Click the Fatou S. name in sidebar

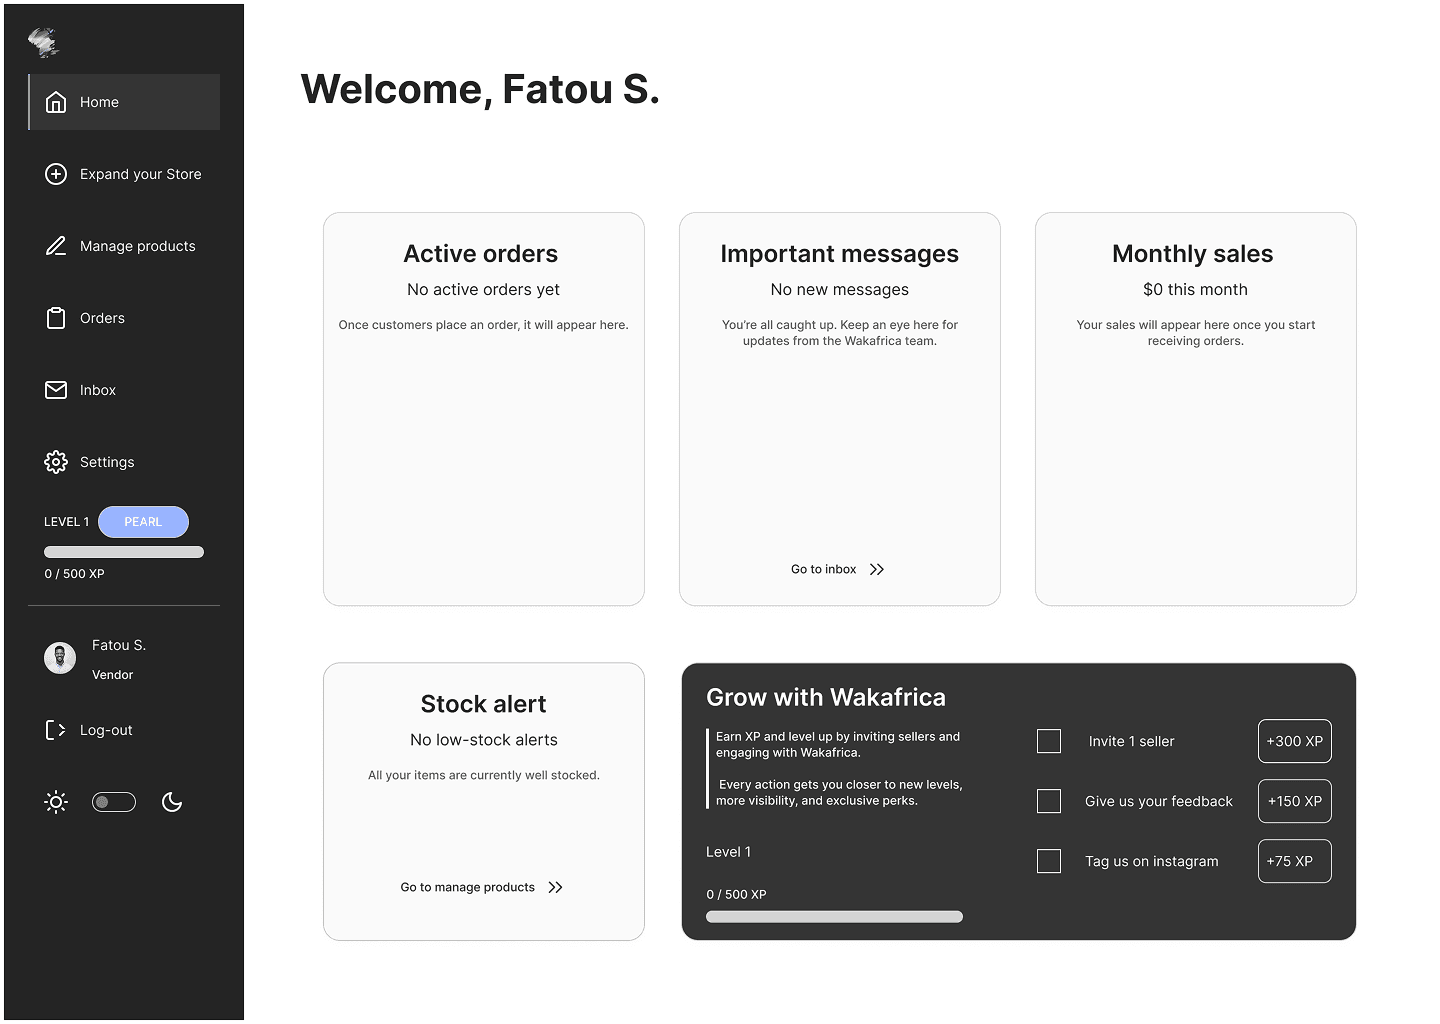[x=119, y=645]
